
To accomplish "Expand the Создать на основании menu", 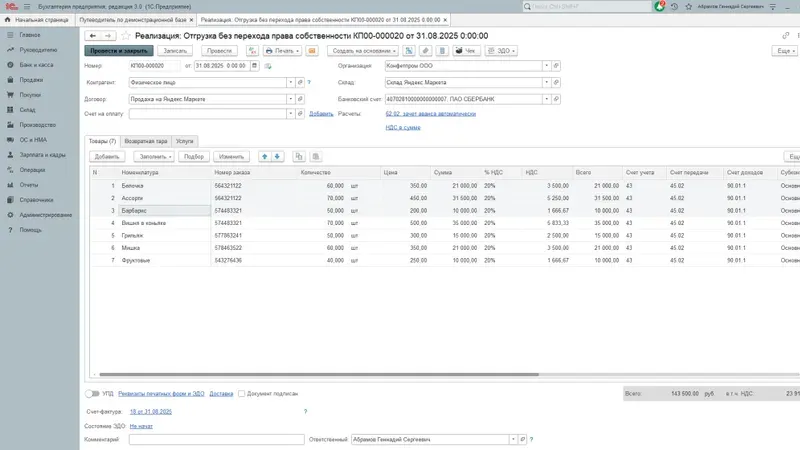I will (x=361, y=50).
